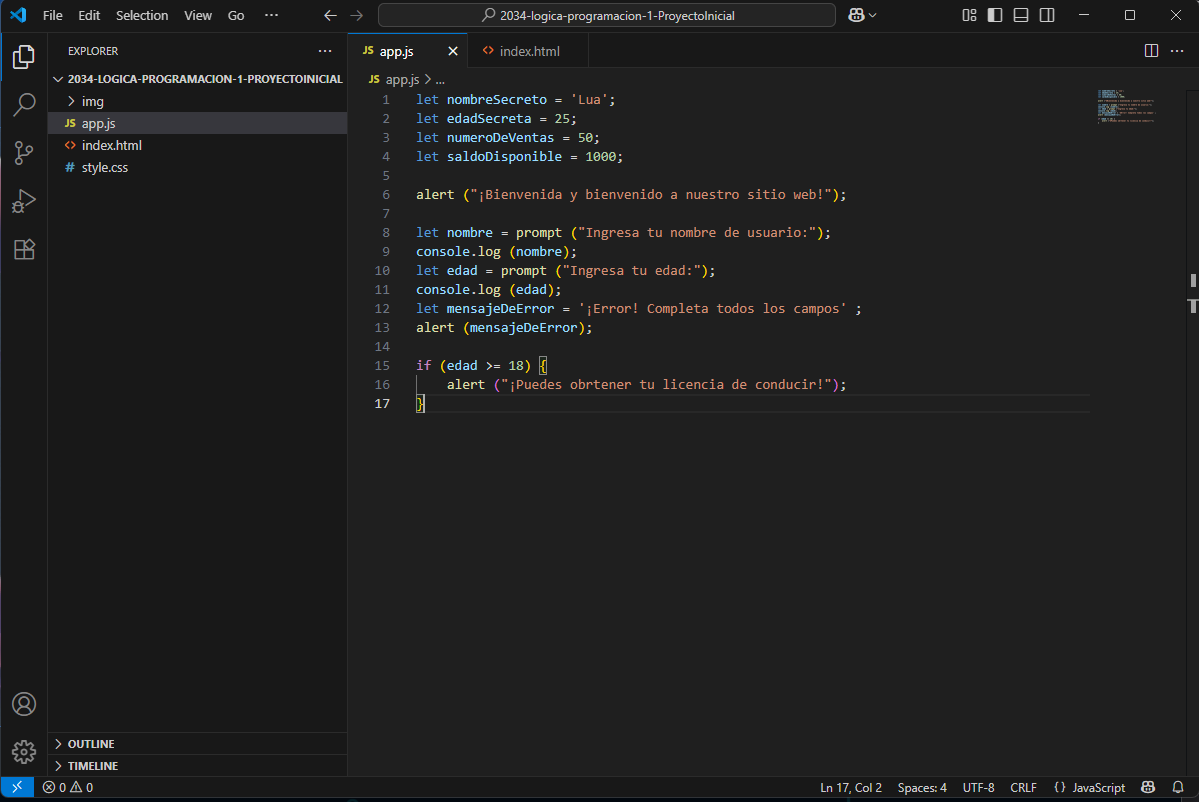Click mensajeDeError on line 12

(500, 309)
